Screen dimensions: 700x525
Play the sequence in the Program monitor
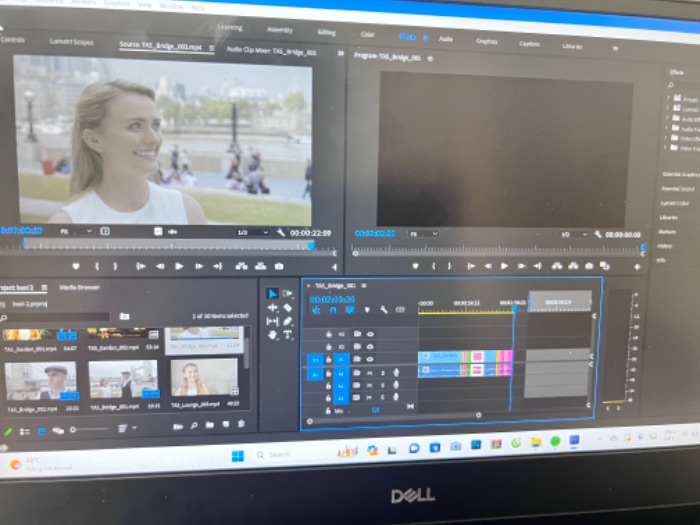(x=504, y=266)
